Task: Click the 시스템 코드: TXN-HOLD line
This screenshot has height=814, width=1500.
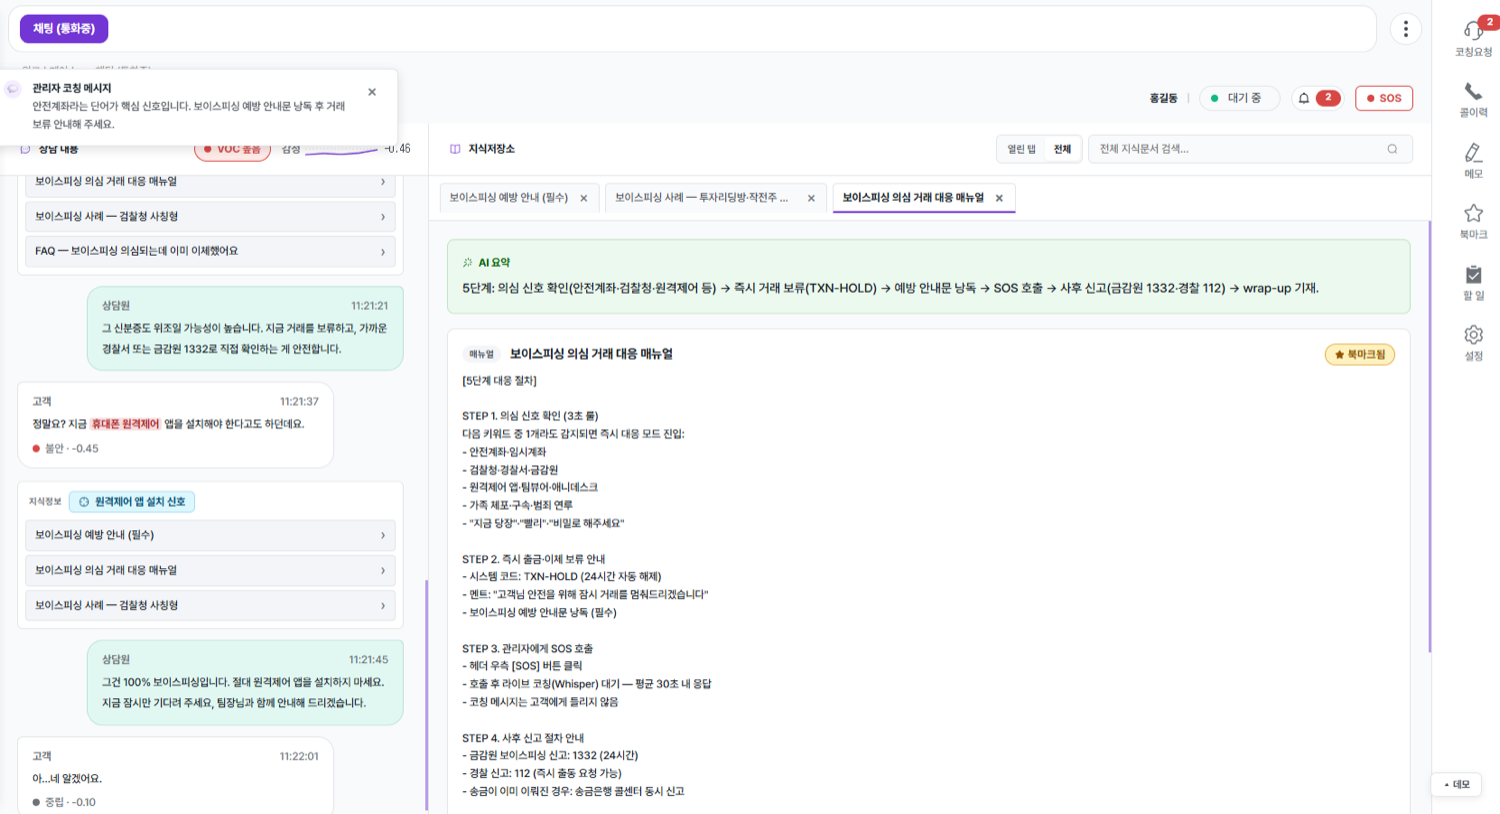Action: (x=561, y=577)
